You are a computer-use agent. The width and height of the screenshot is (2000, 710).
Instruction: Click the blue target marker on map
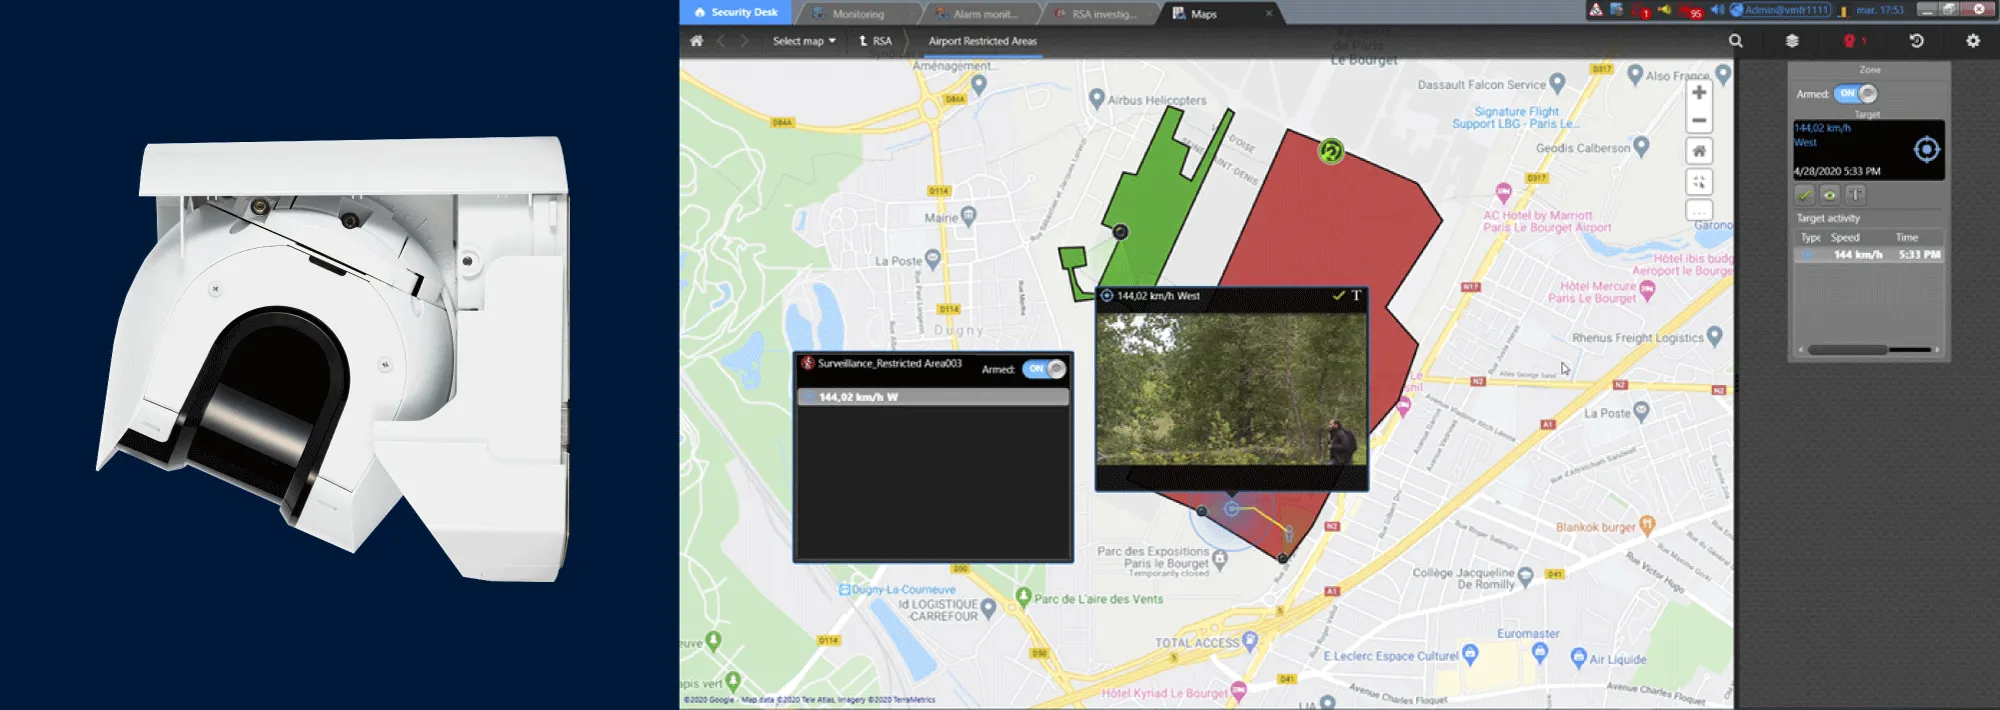point(1232,509)
